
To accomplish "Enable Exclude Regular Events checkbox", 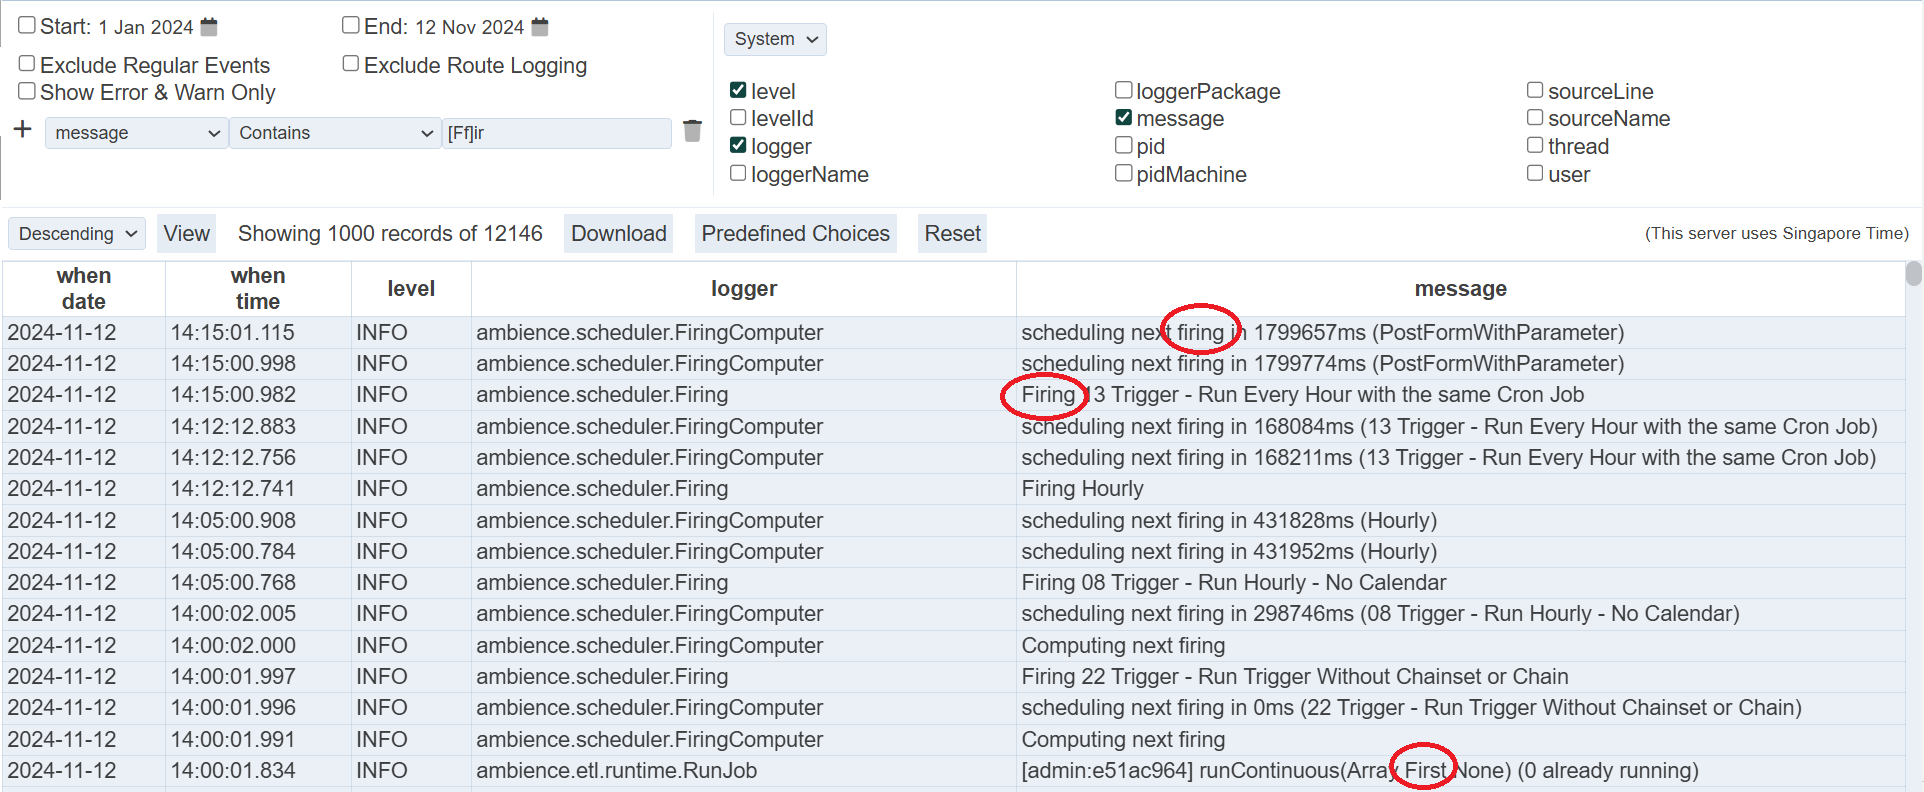I will click(27, 64).
